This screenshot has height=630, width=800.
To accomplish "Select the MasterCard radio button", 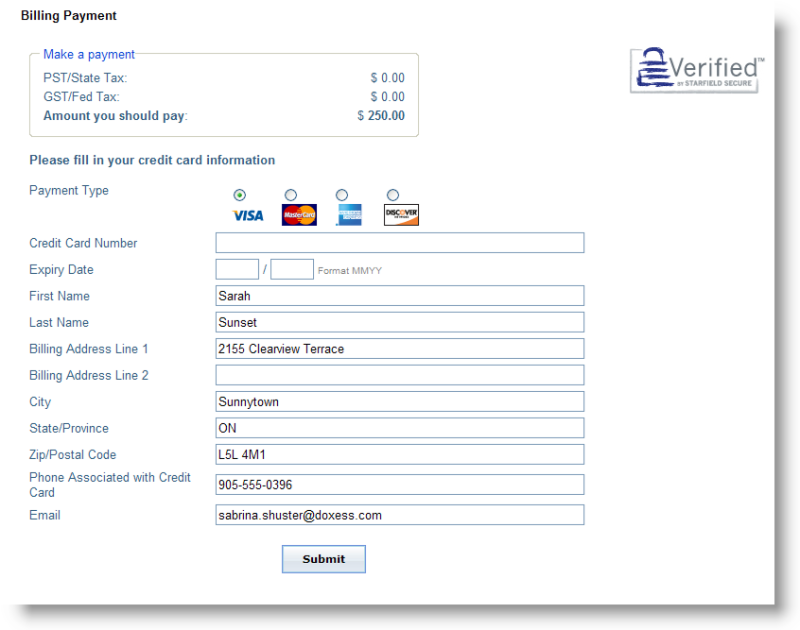I will pos(291,195).
